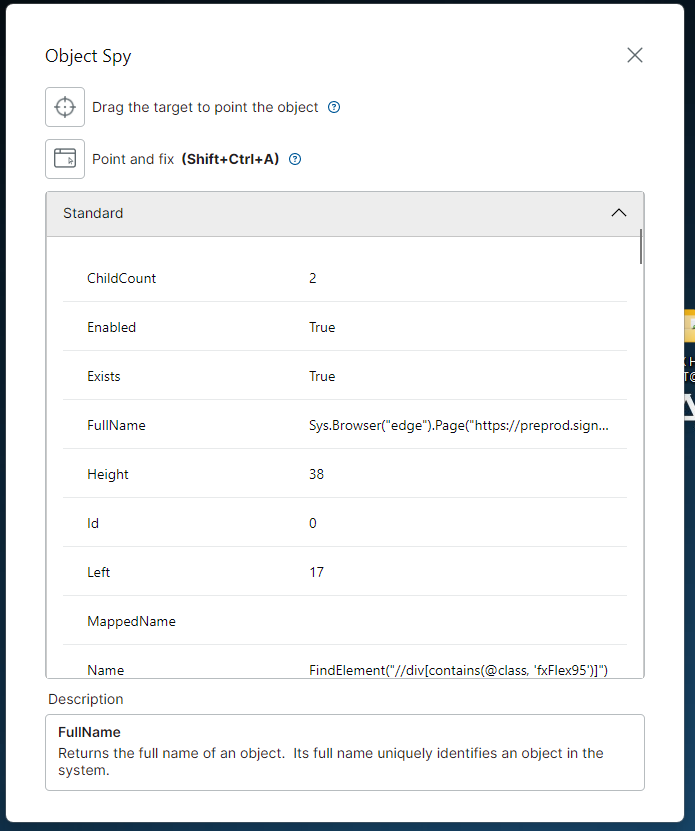Screen dimensions: 695x831
Task: Close the Object Spy dialog
Action: [635, 55]
